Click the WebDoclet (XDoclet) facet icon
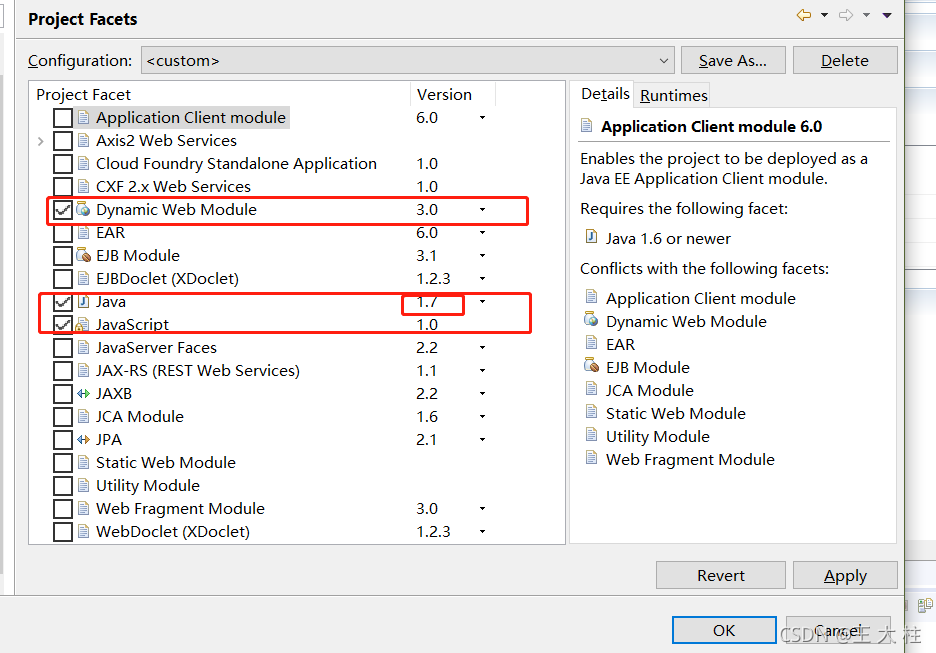This screenshot has height=653, width=936. pos(84,531)
